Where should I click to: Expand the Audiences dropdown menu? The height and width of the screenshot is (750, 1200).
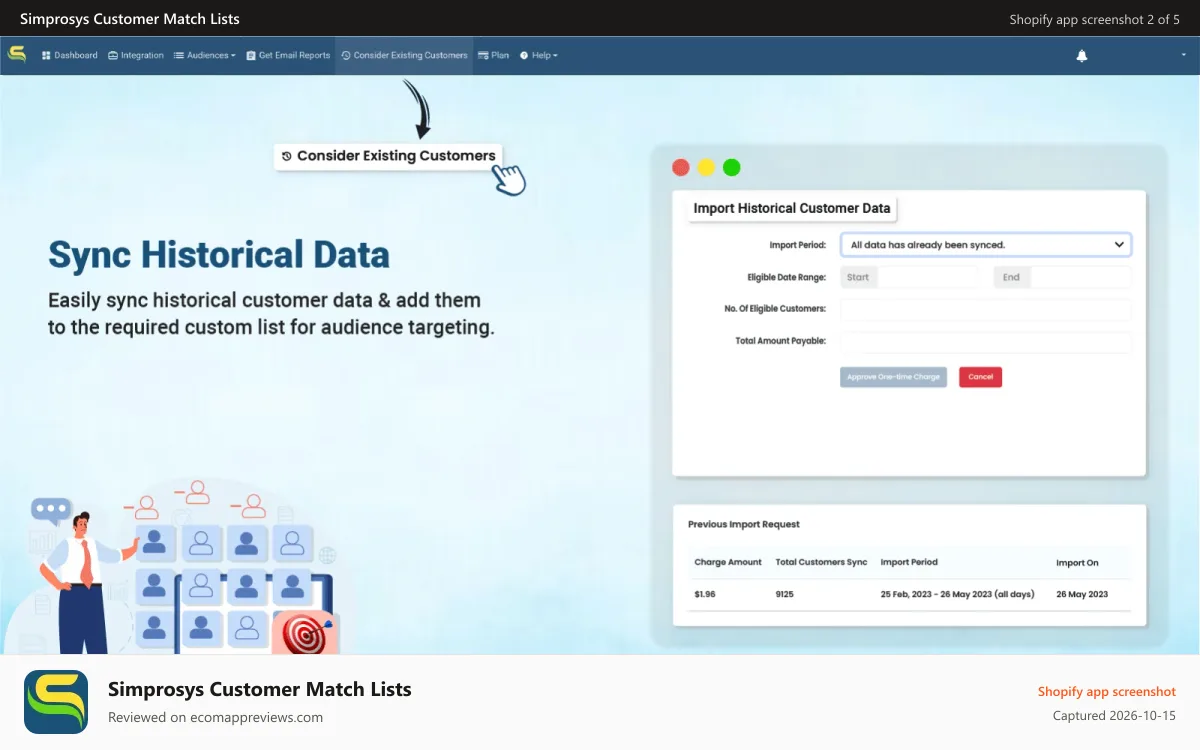click(x=205, y=55)
